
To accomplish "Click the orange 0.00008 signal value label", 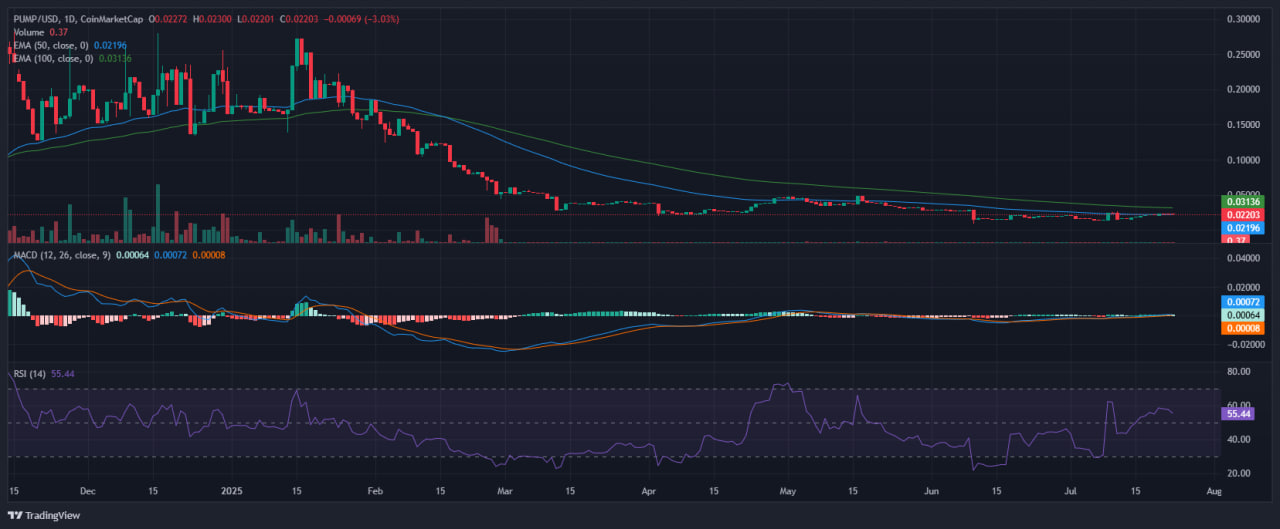I will click(1244, 327).
